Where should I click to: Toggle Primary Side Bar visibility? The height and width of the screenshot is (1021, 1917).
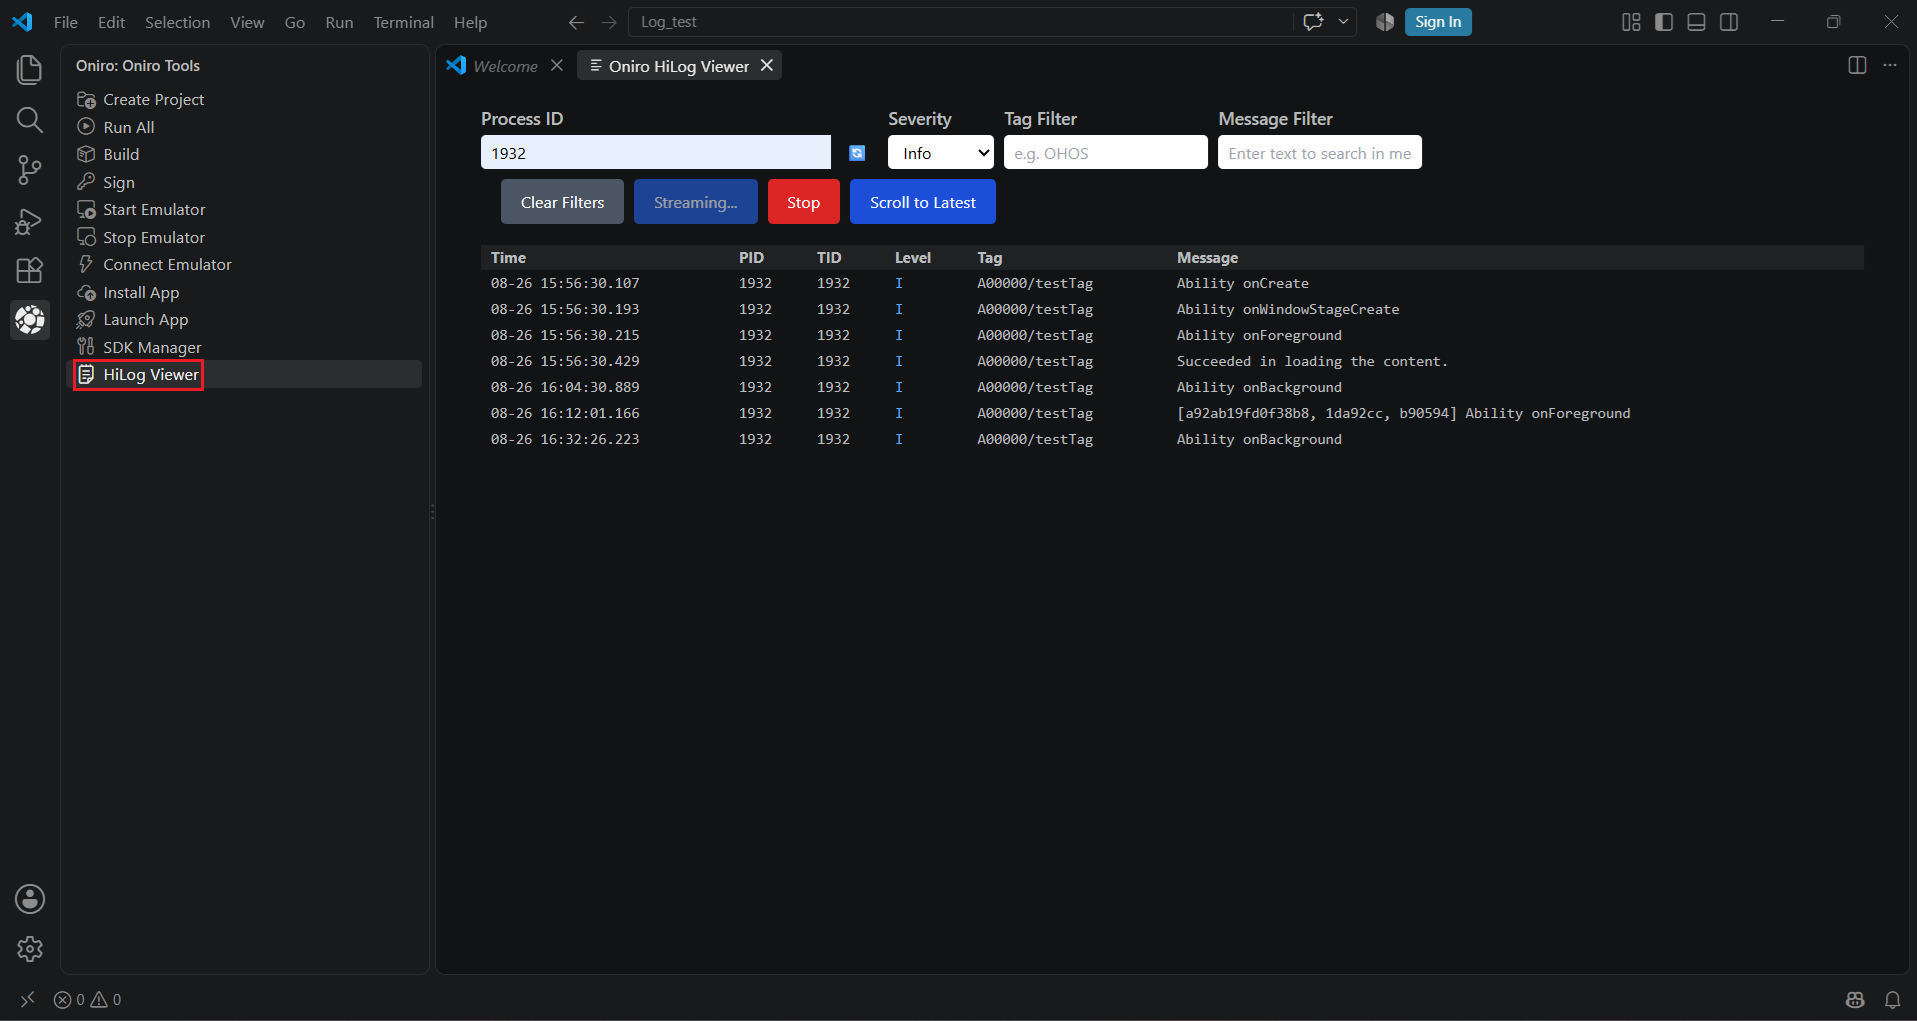click(1664, 22)
